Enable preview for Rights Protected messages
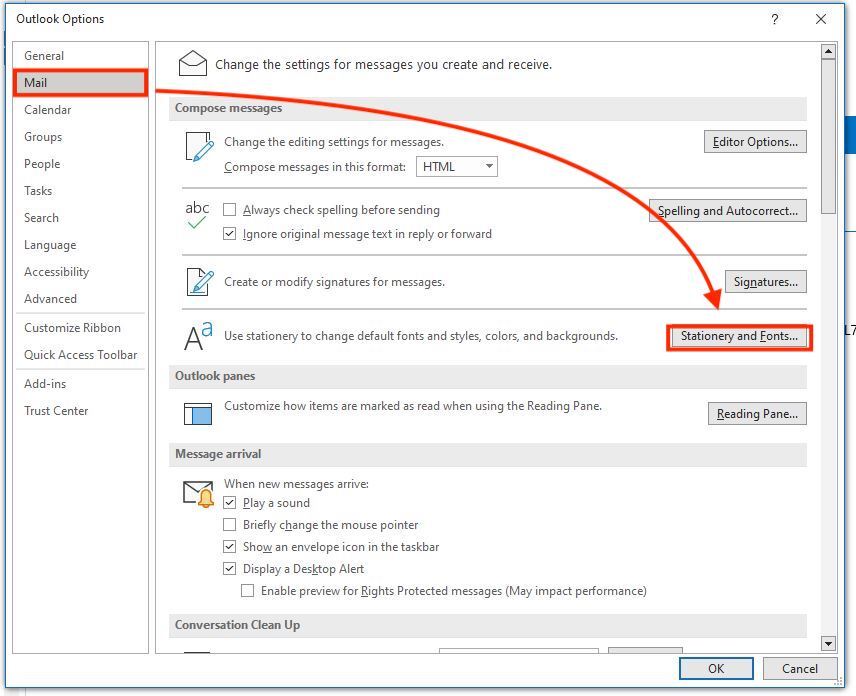Screen dimensions: 856x696 [x=248, y=591]
